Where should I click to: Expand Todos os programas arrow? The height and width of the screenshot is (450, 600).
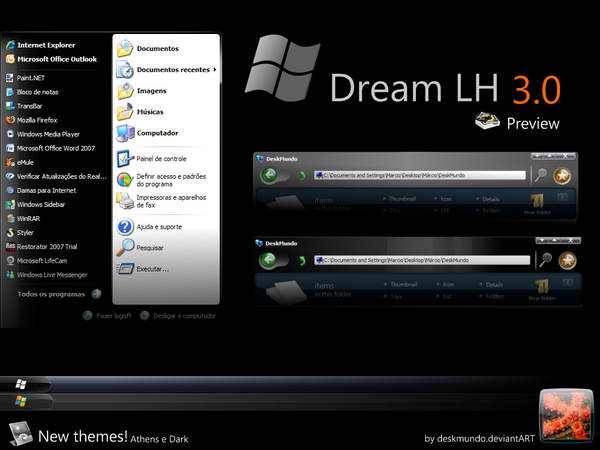(x=96, y=294)
